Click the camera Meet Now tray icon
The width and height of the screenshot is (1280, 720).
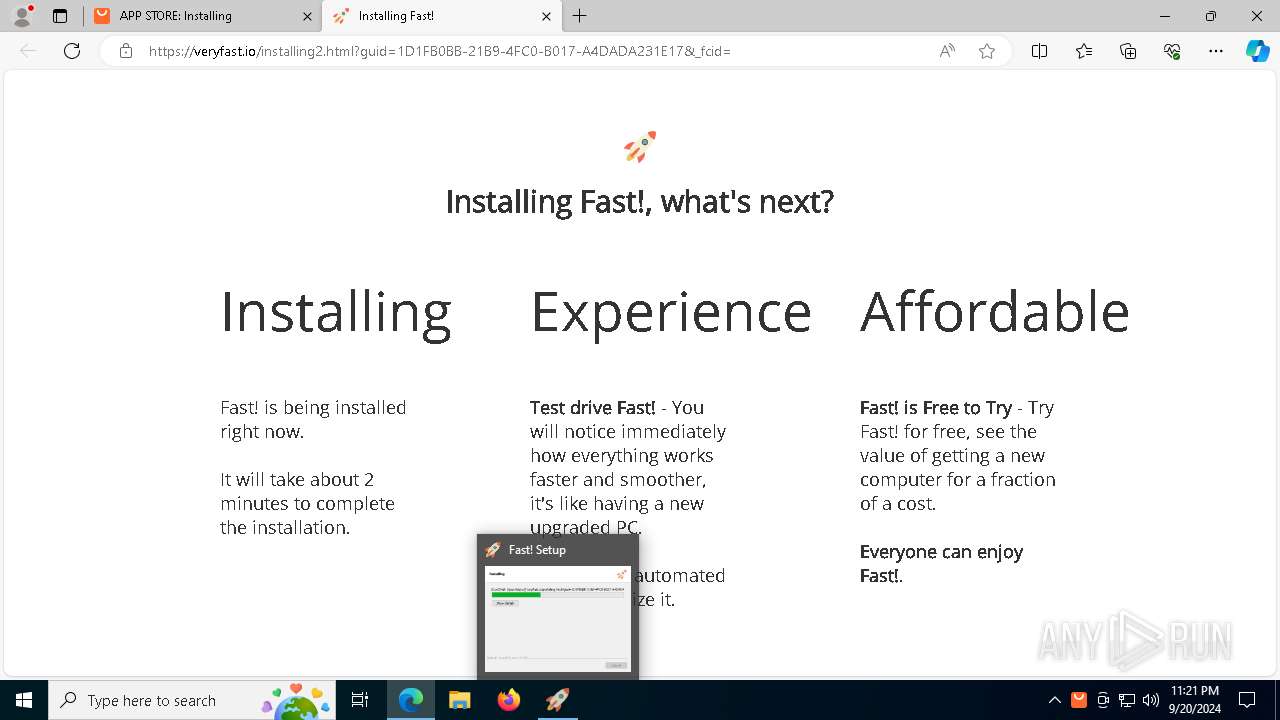pos(1103,700)
